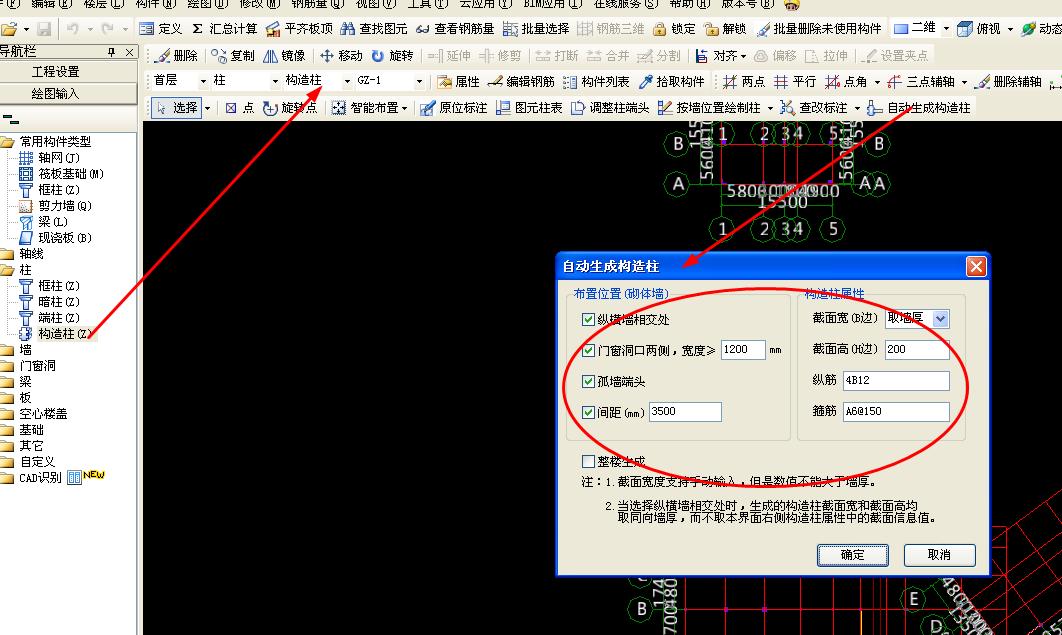The image size is (1062, 635).
Task: Click 取消 to cancel dialog
Action: (939, 555)
